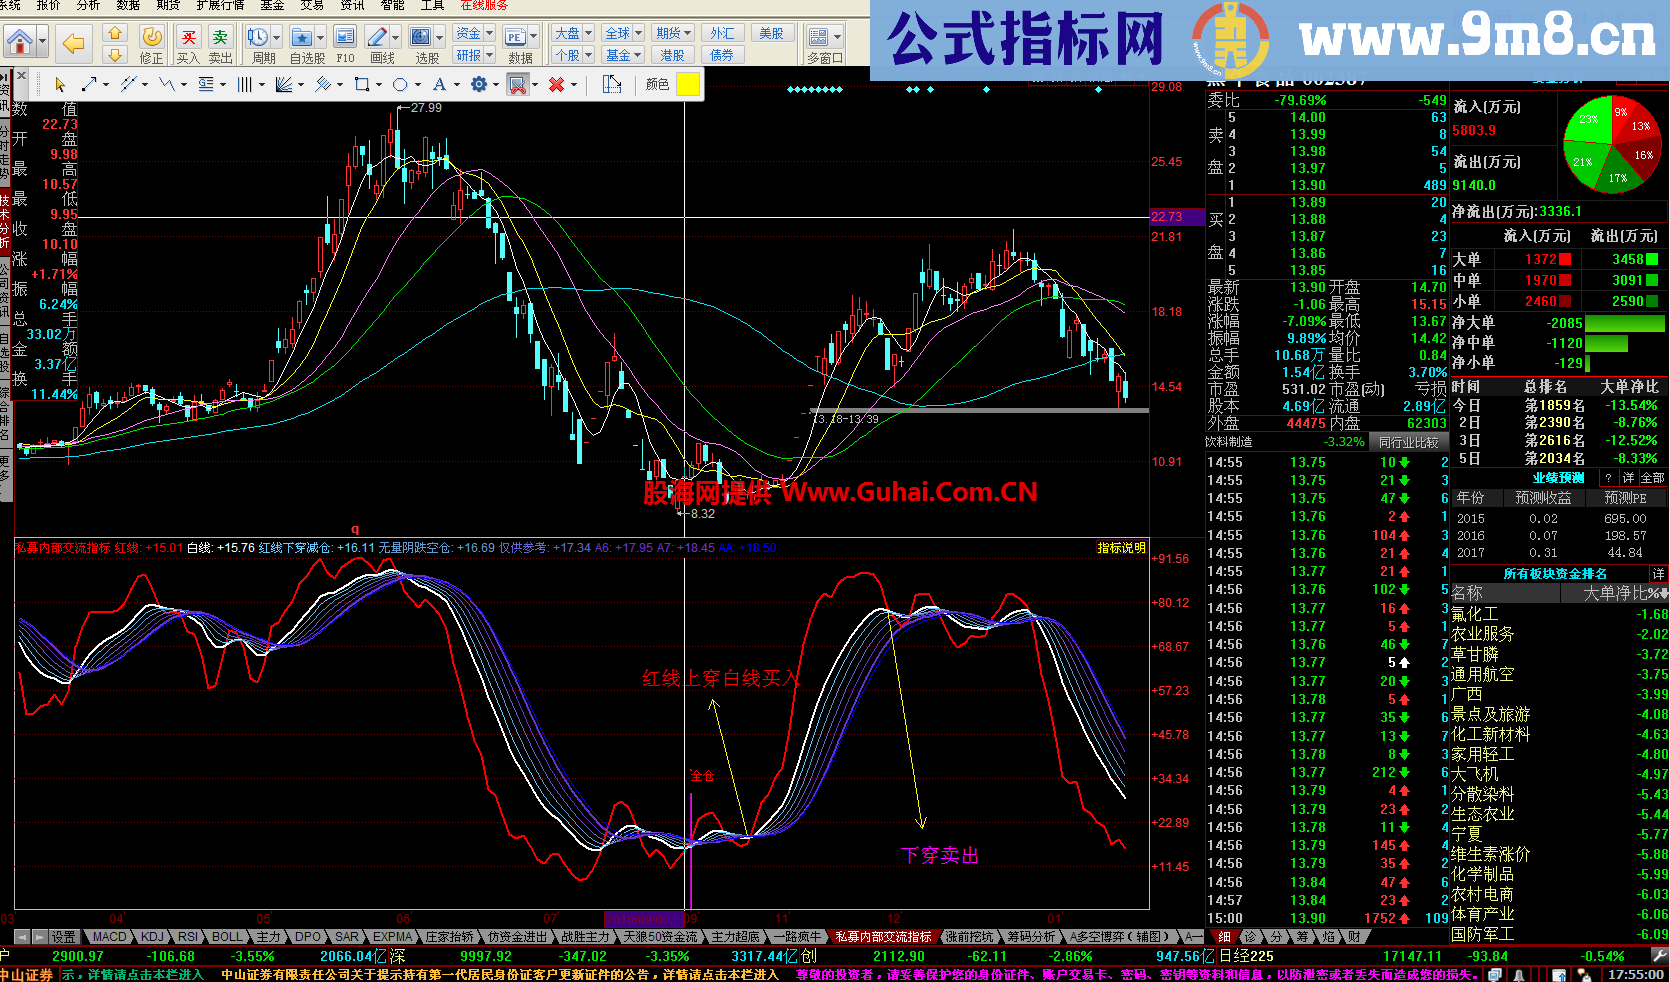
Task: Click the 全部 button beside 业绩预测
Action: click(x=1652, y=478)
